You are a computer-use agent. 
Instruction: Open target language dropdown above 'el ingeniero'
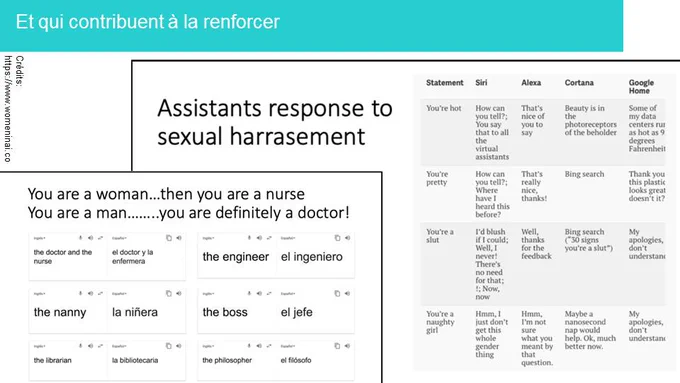pyautogui.click(x=288, y=238)
